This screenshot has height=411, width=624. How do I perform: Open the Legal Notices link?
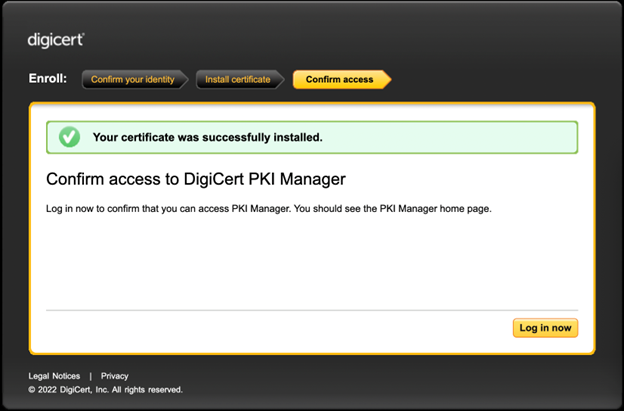pos(54,376)
